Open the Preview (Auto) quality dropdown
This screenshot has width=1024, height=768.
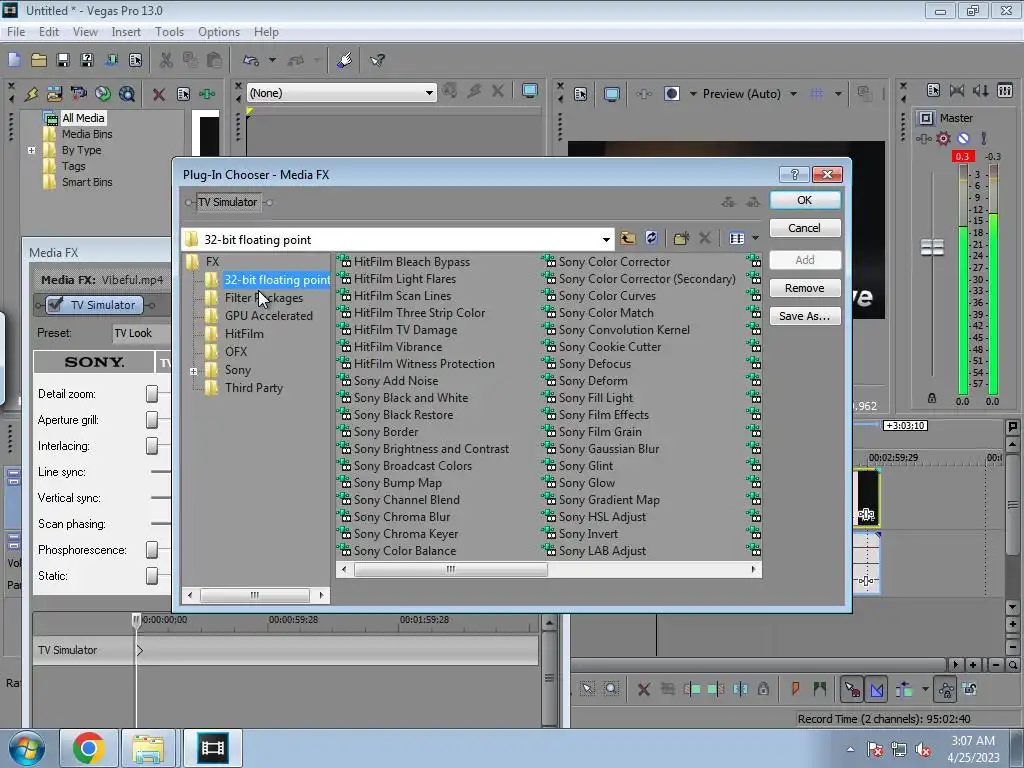pos(793,93)
